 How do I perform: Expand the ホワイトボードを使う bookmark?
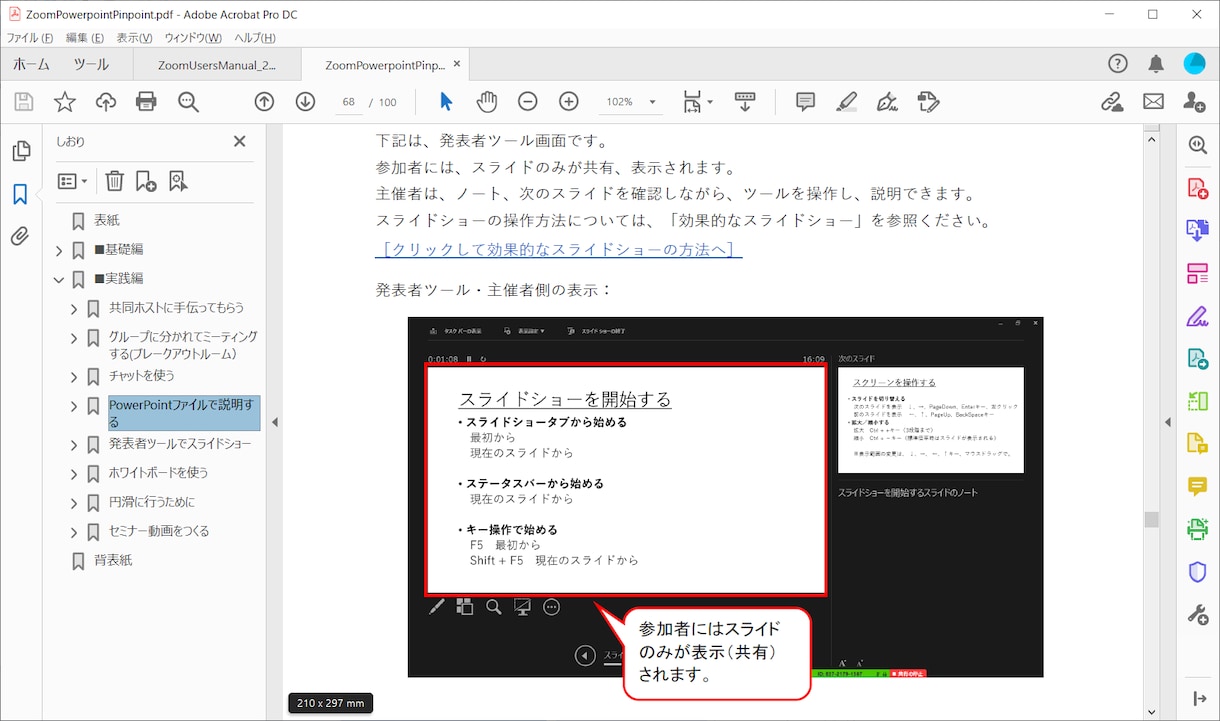tap(74, 474)
